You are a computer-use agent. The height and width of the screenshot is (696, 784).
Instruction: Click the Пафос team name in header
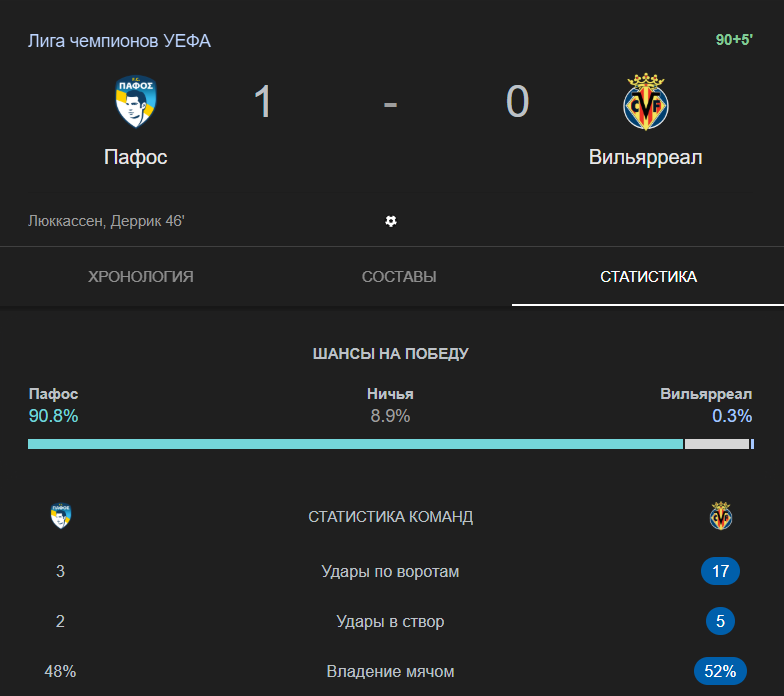pos(135,157)
